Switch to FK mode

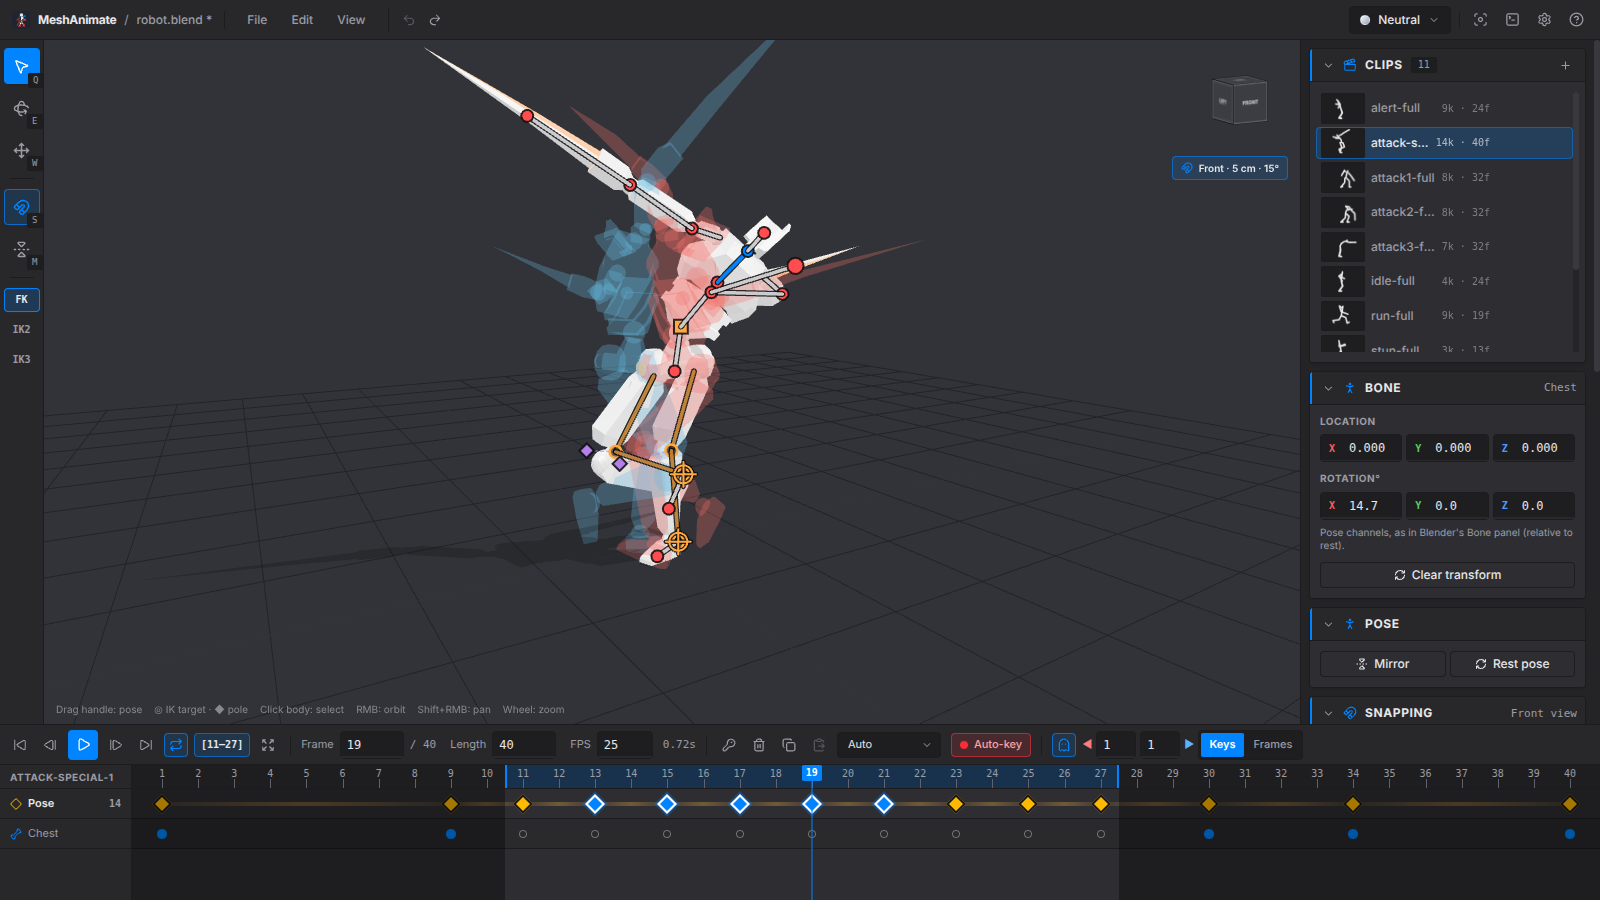[x=21, y=299]
